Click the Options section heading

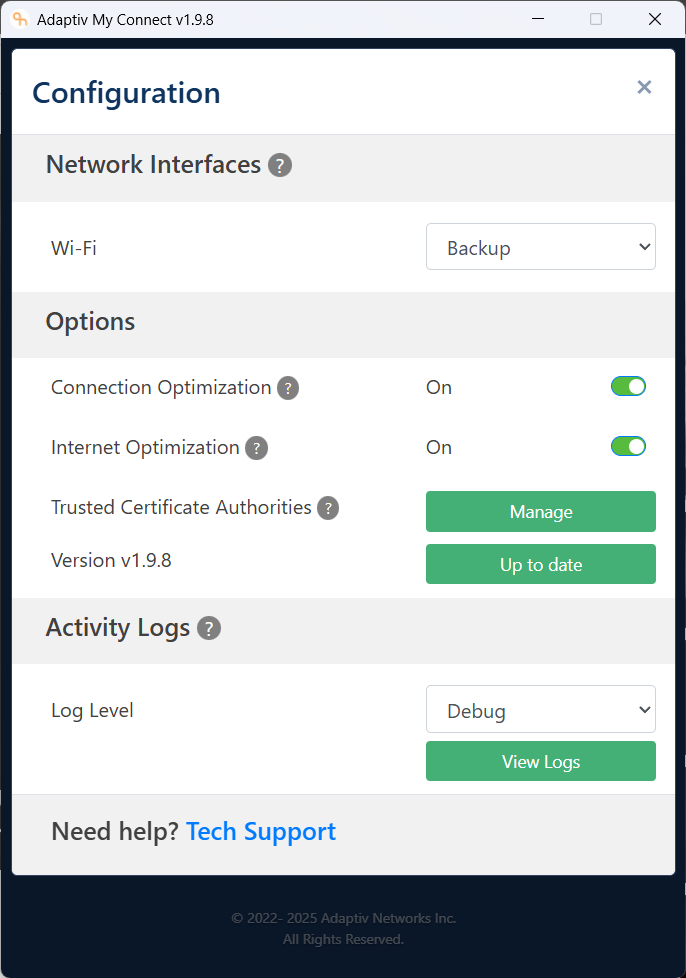[90, 322]
